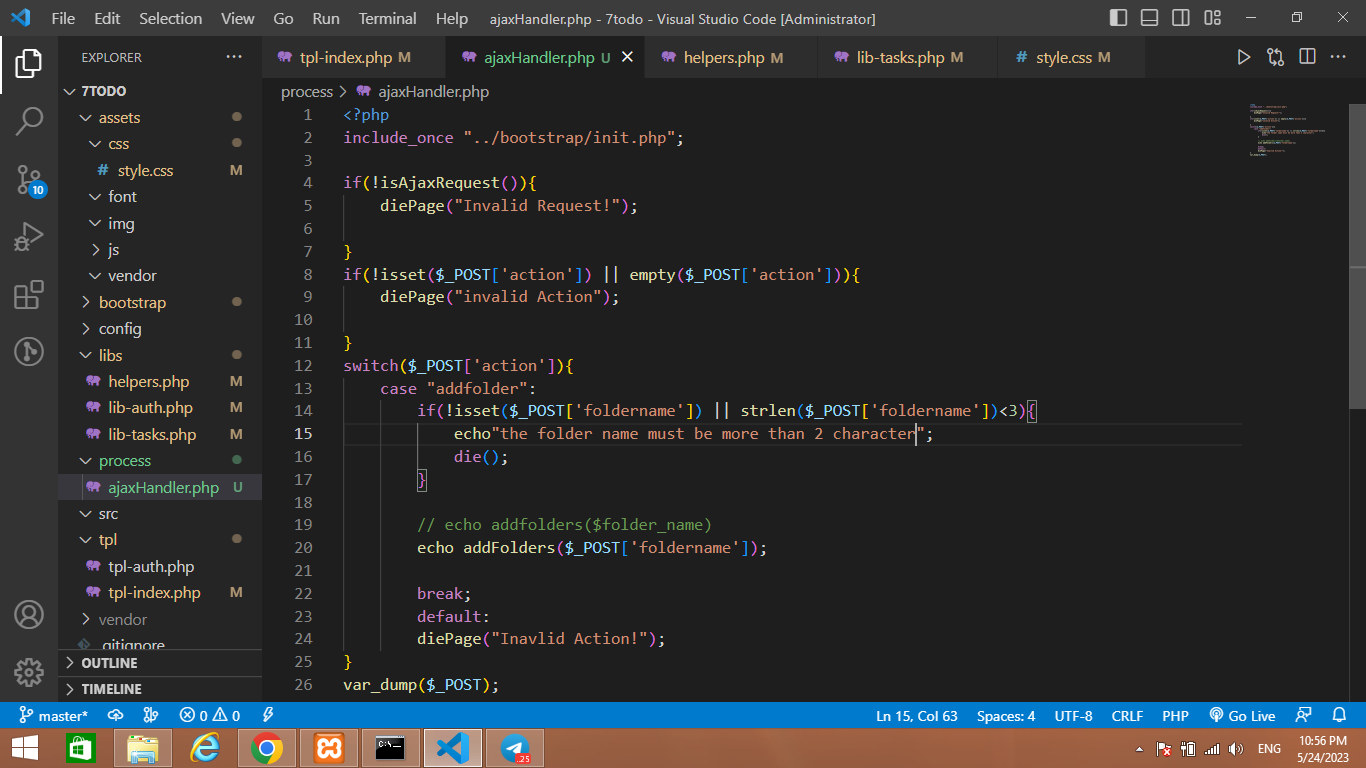Open the Windows Start button

click(24, 747)
